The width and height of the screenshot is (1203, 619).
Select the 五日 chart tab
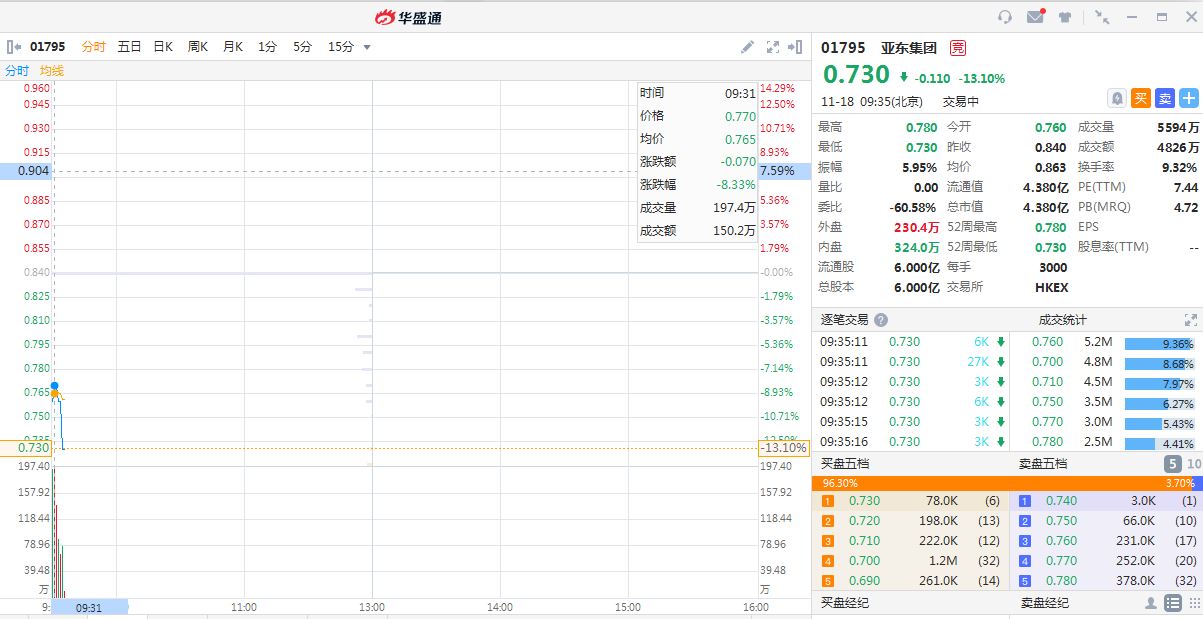[x=129, y=47]
